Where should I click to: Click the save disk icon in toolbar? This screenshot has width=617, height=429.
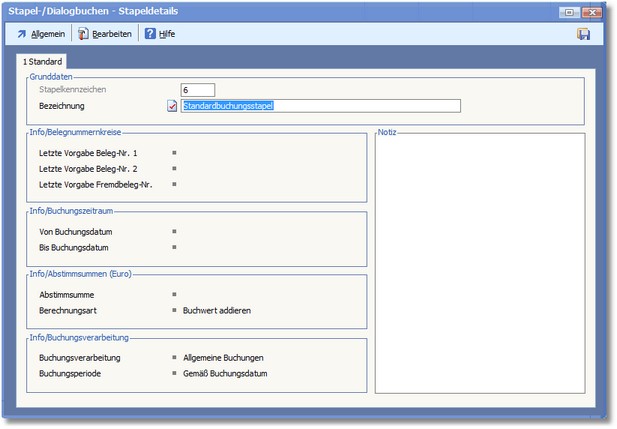(583, 34)
